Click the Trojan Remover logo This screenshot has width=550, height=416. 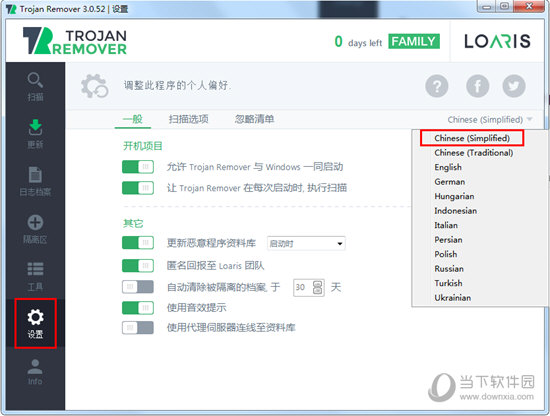pos(75,41)
